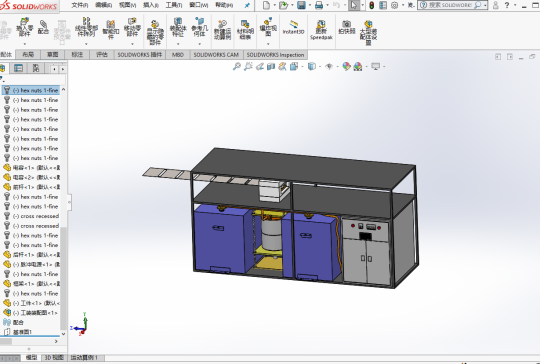Open the section view icon

click(271, 66)
